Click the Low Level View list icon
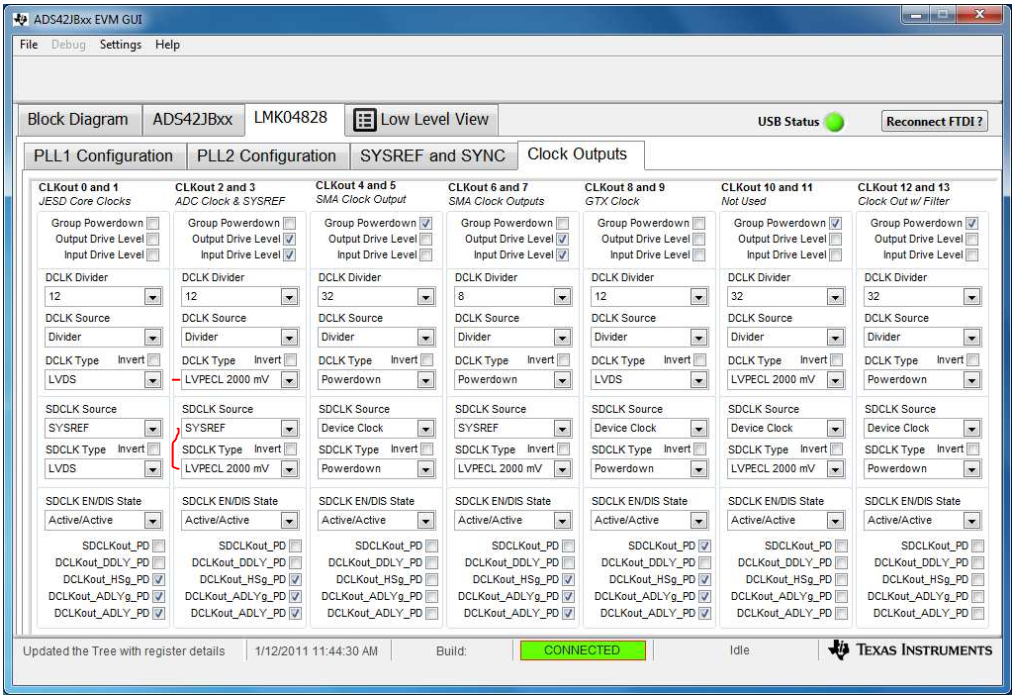The image size is (1012, 699). 364,120
